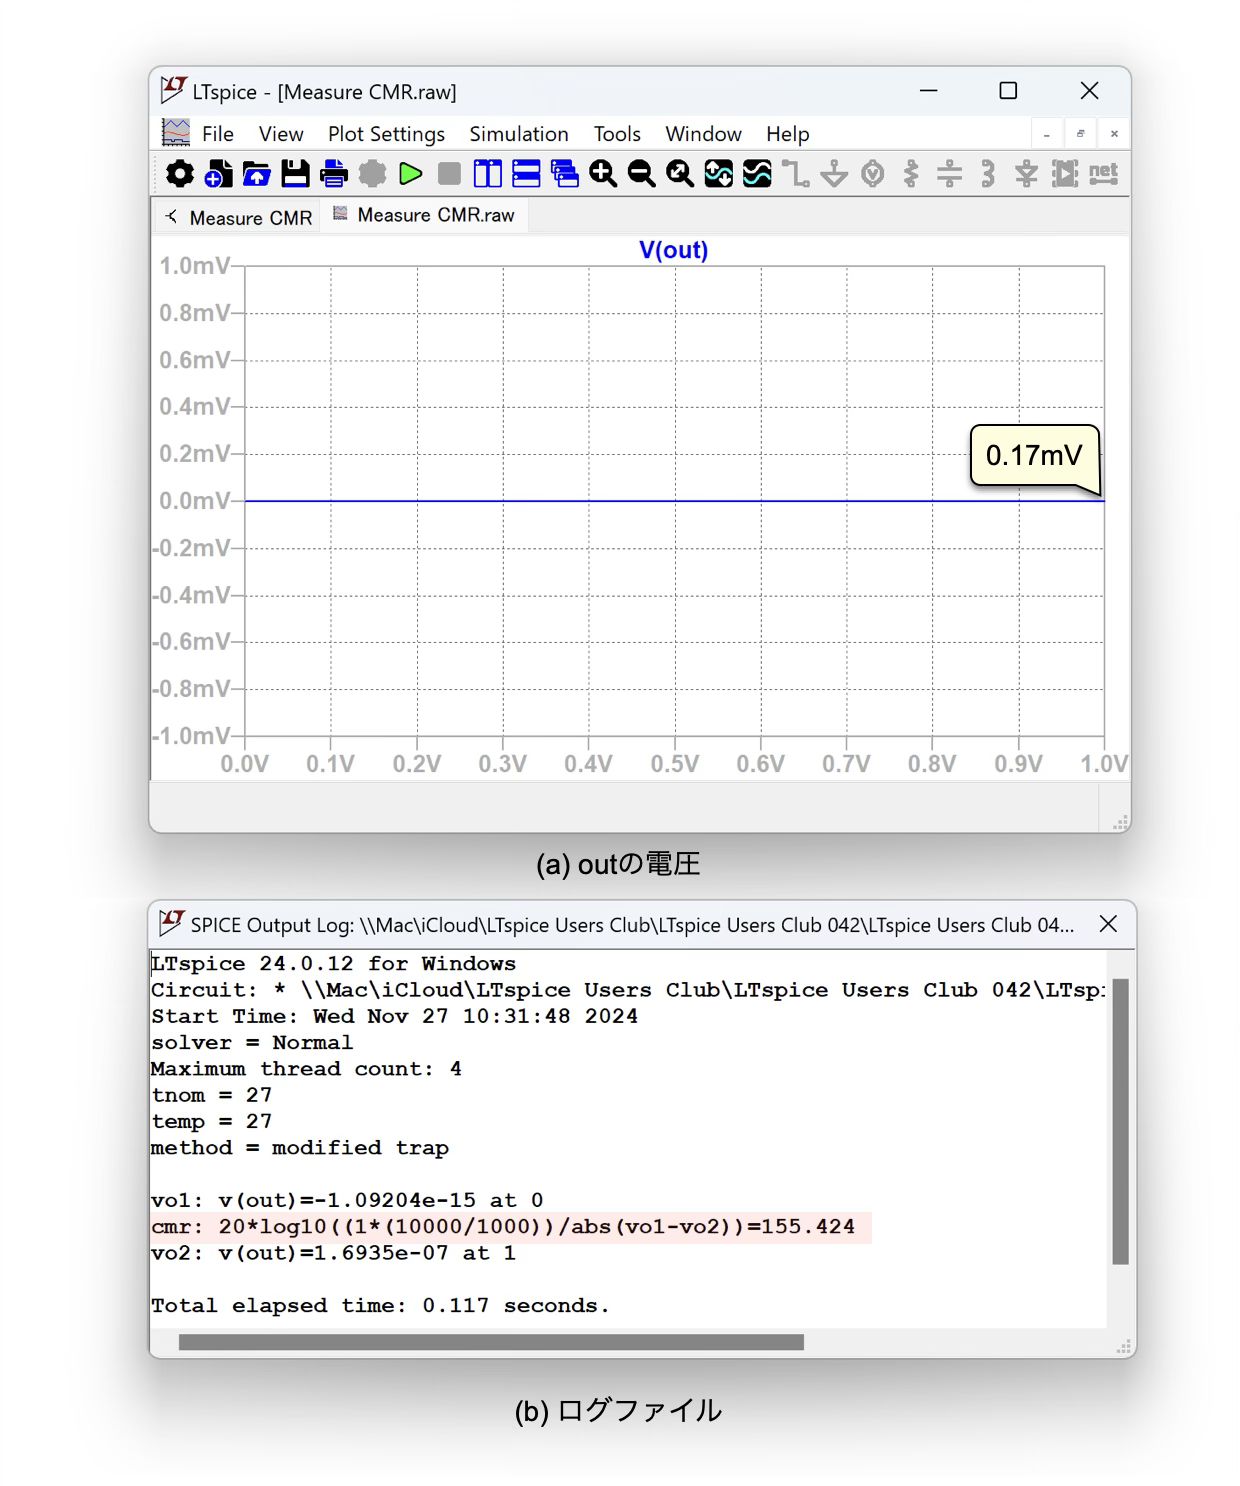Screen dimensions: 1240x1486
Task: Open a file with the folder icon
Action: tap(257, 174)
